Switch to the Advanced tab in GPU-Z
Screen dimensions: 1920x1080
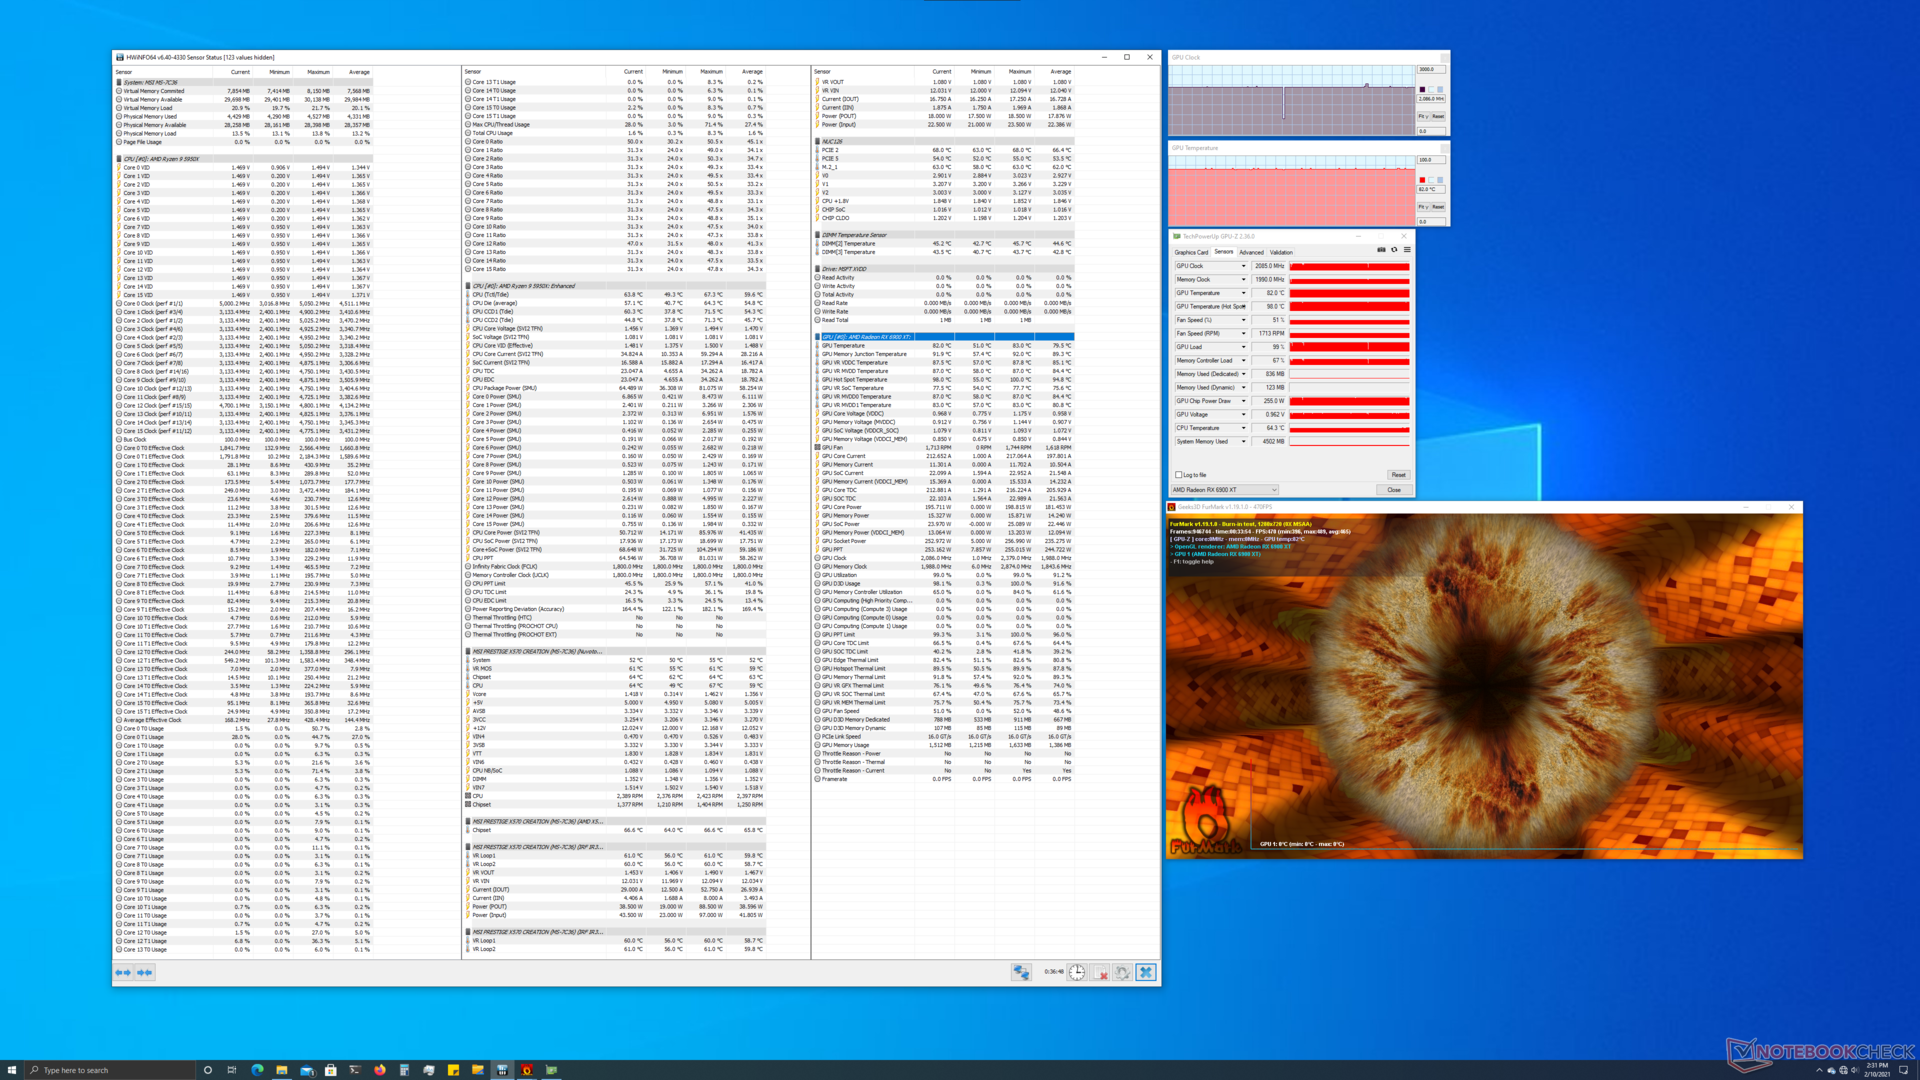[x=1251, y=252]
